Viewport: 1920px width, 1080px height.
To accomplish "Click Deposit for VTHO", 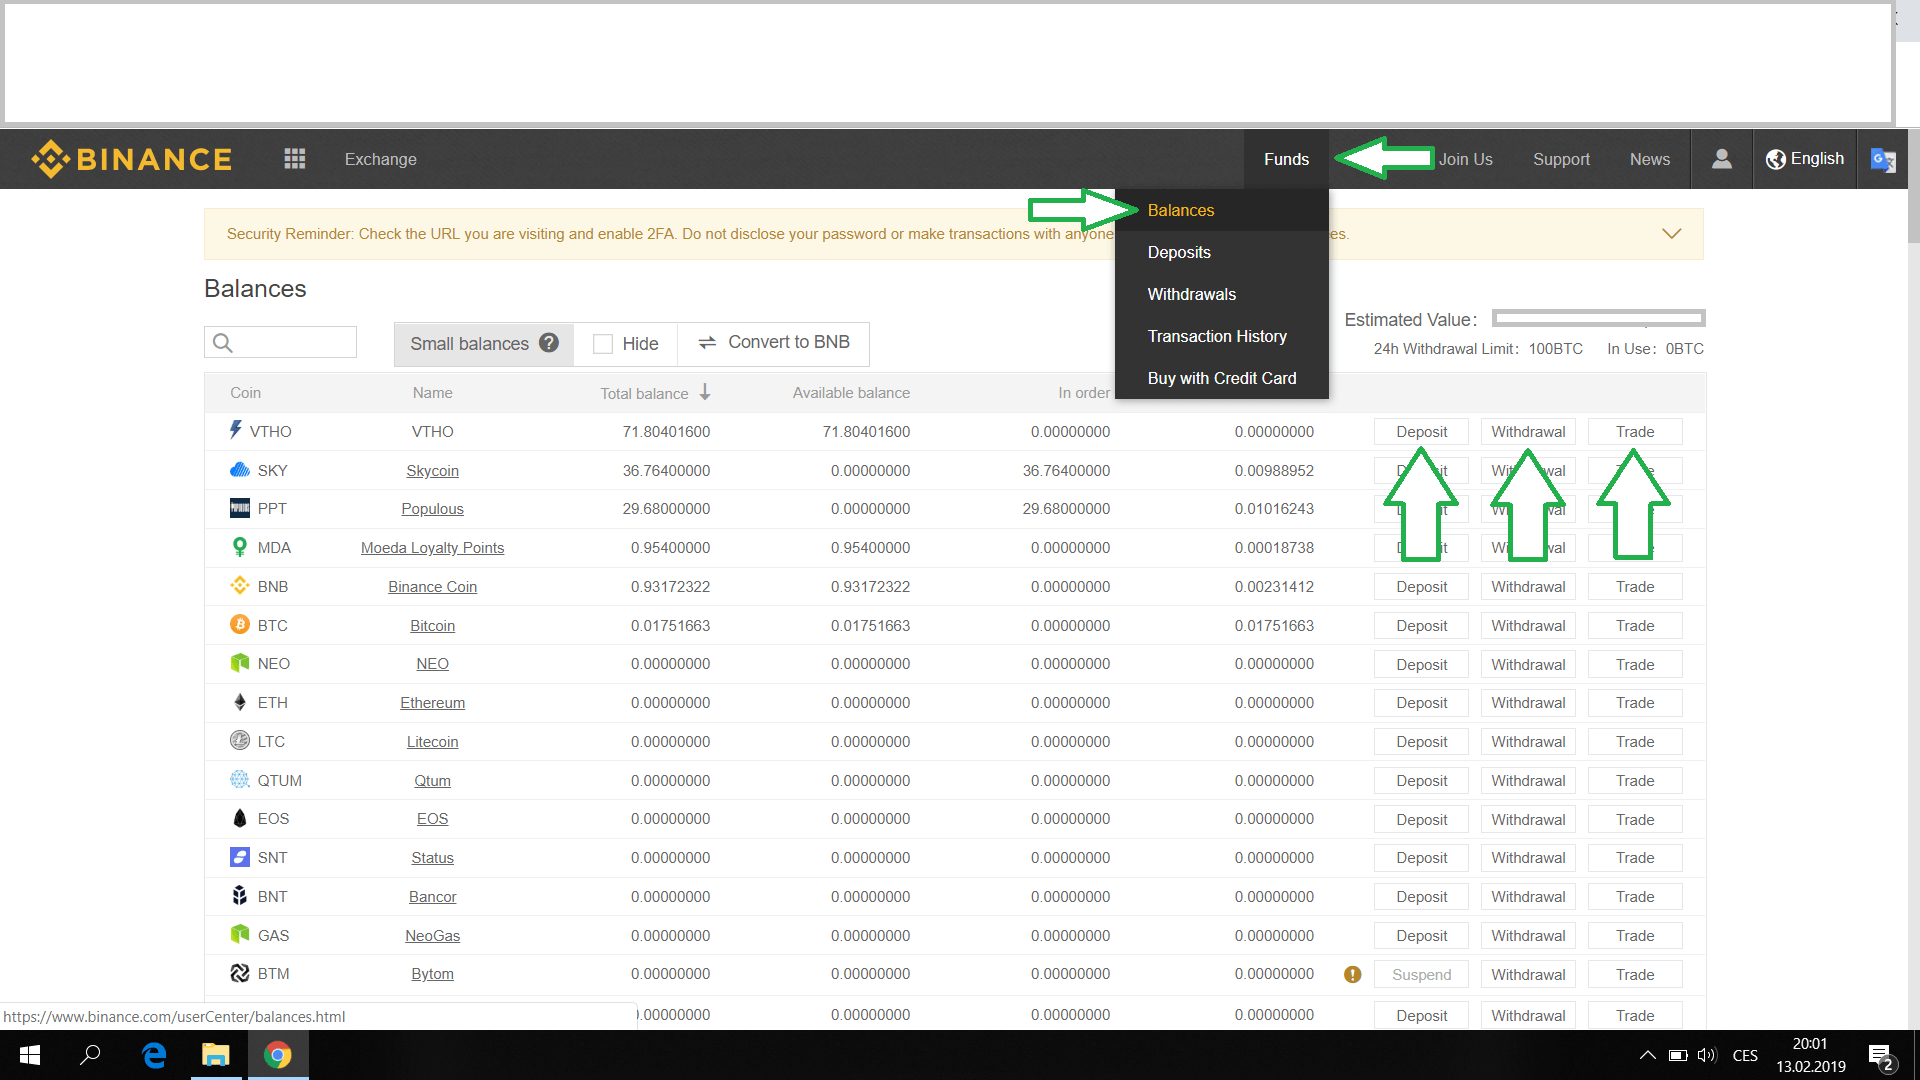I will coord(1421,432).
